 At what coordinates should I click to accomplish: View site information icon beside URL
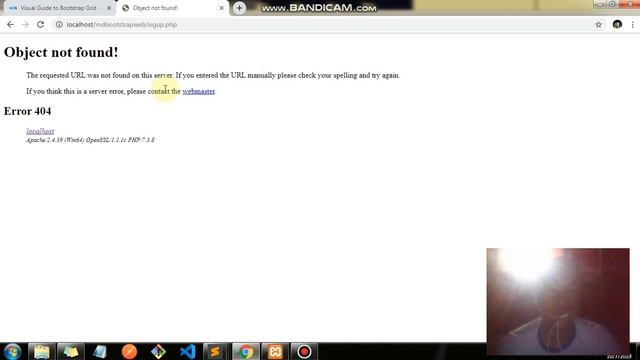[59, 24]
